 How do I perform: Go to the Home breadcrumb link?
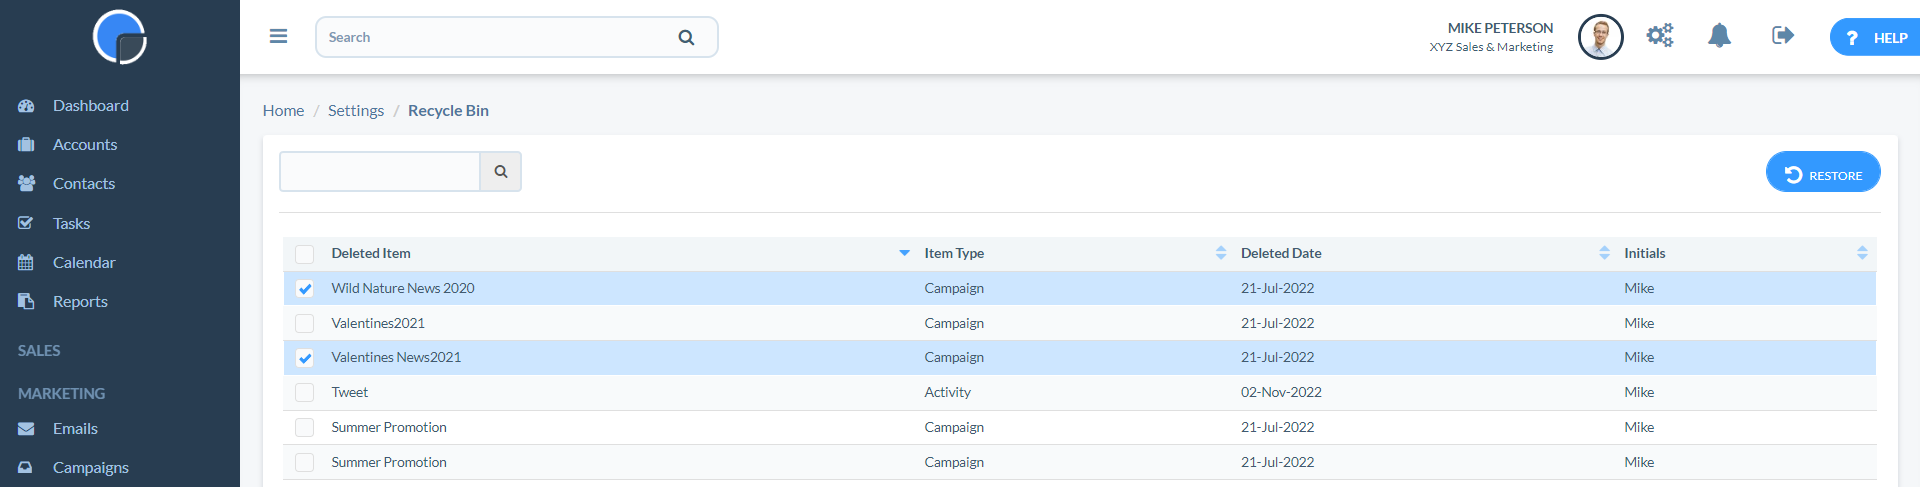pos(283,111)
